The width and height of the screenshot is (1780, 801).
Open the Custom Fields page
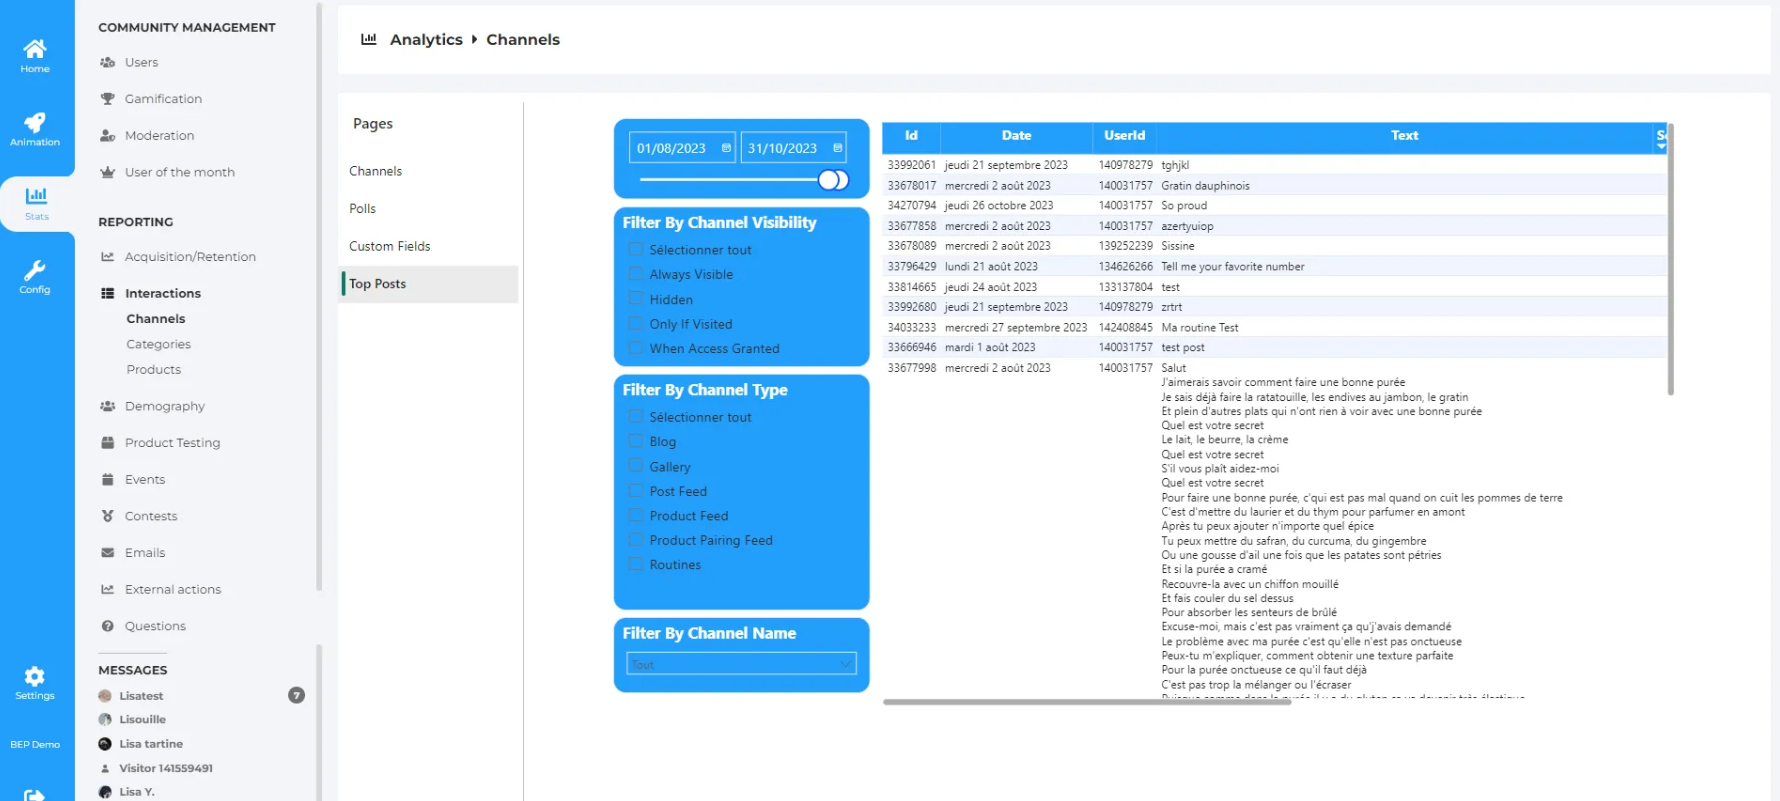[390, 246]
